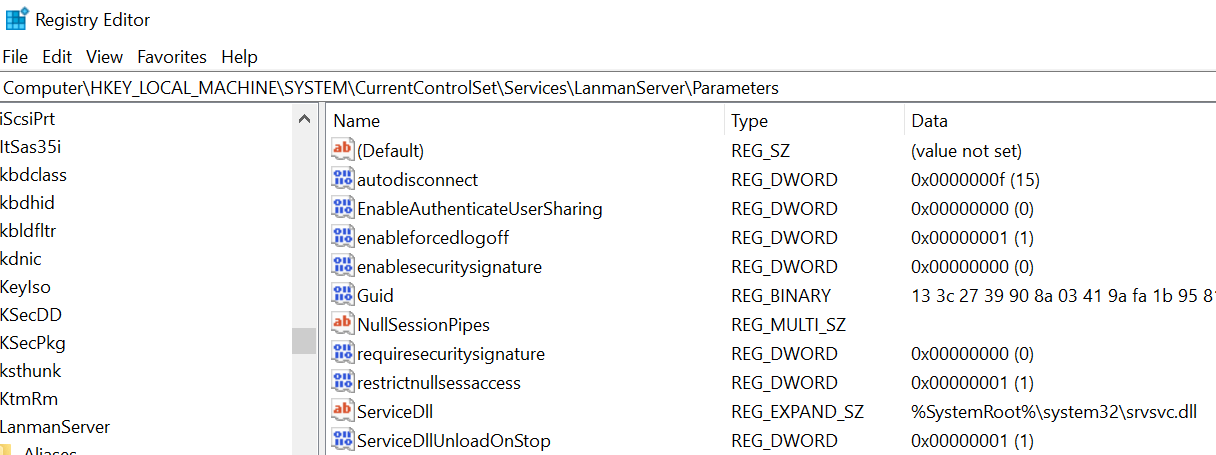The image size is (1216, 455).
Task: Select the LanmanServer key in tree
Action: [55, 426]
